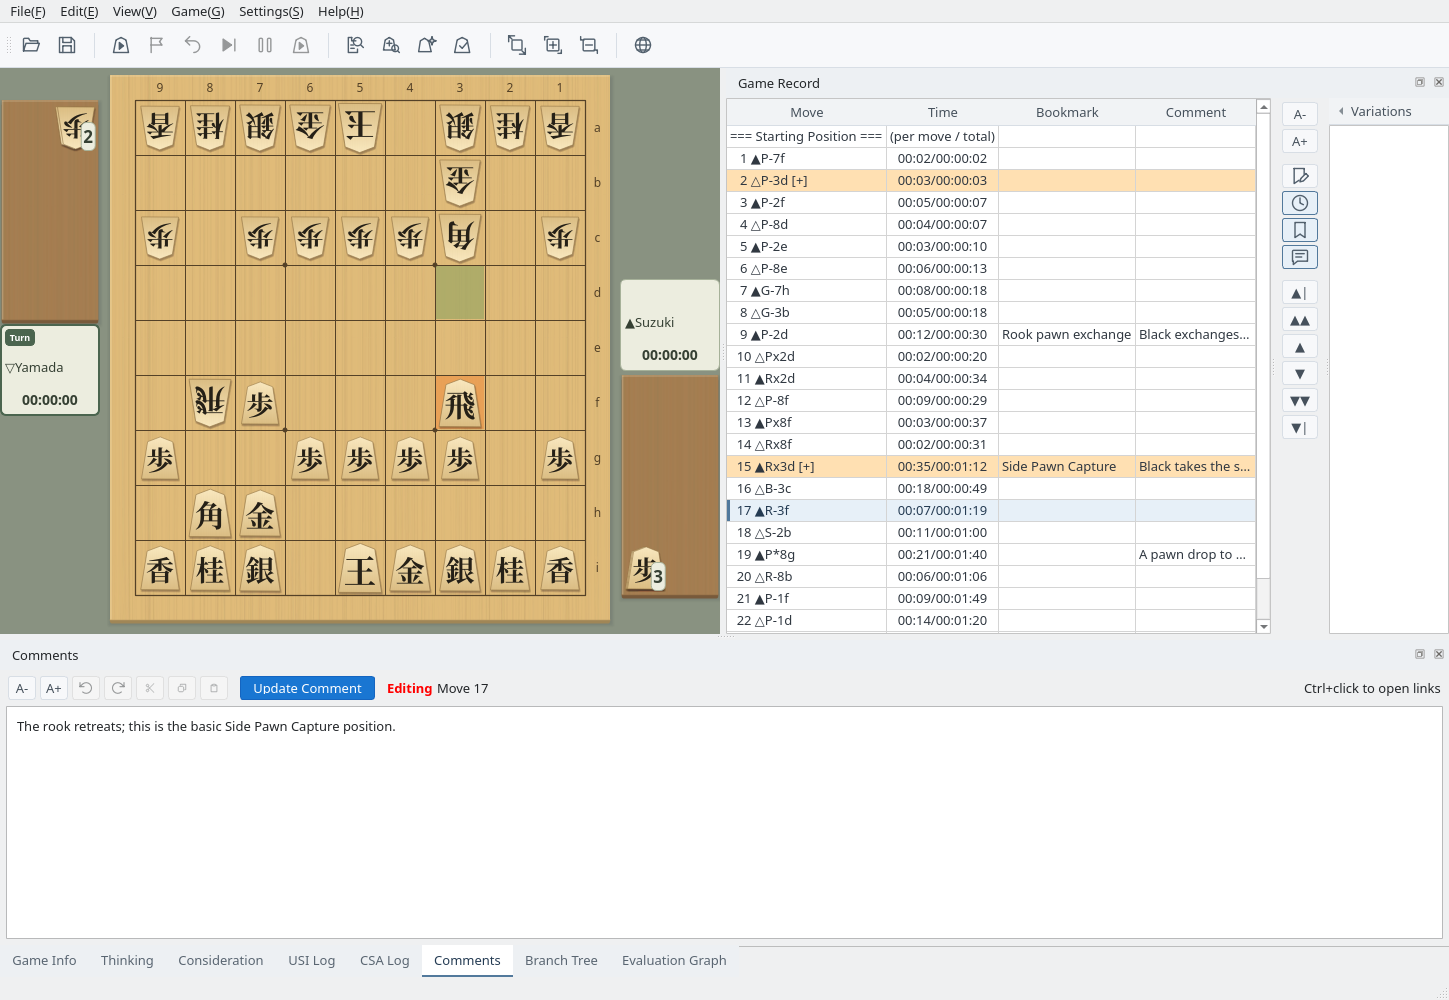The width and height of the screenshot is (1449, 1000).
Task: Enlarge the board with plus frame icon
Action: click(553, 45)
